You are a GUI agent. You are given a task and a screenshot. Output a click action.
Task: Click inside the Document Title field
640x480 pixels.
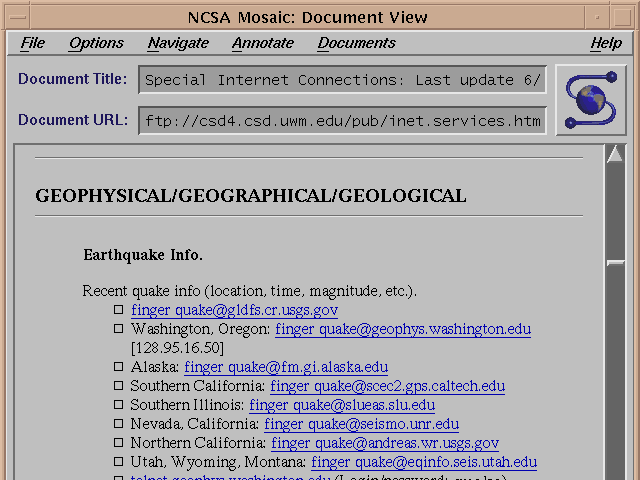click(x=343, y=80)
